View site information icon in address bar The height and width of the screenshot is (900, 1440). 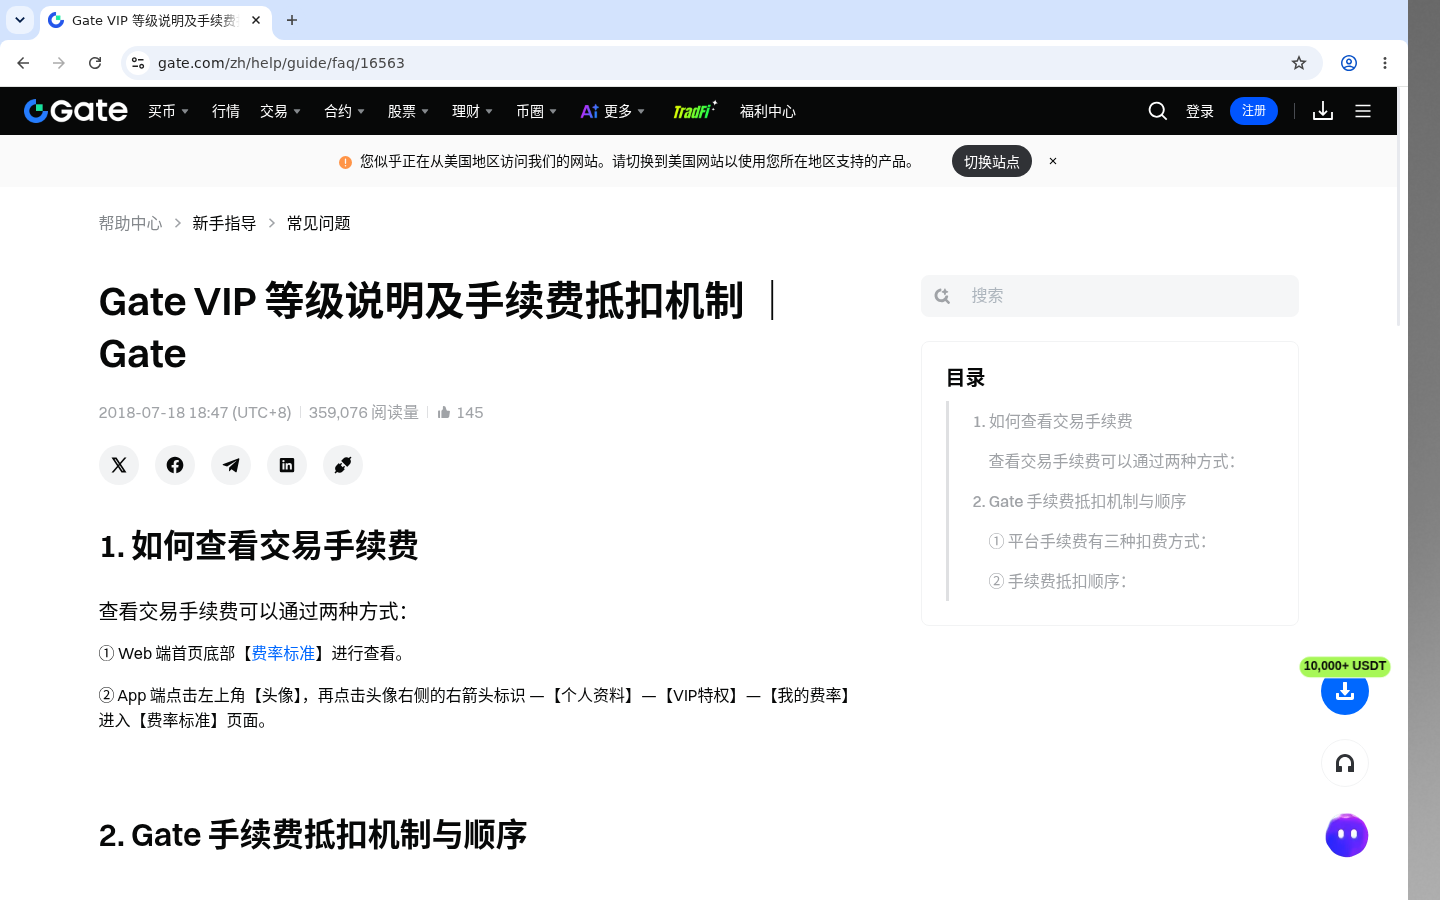[138, 63]
